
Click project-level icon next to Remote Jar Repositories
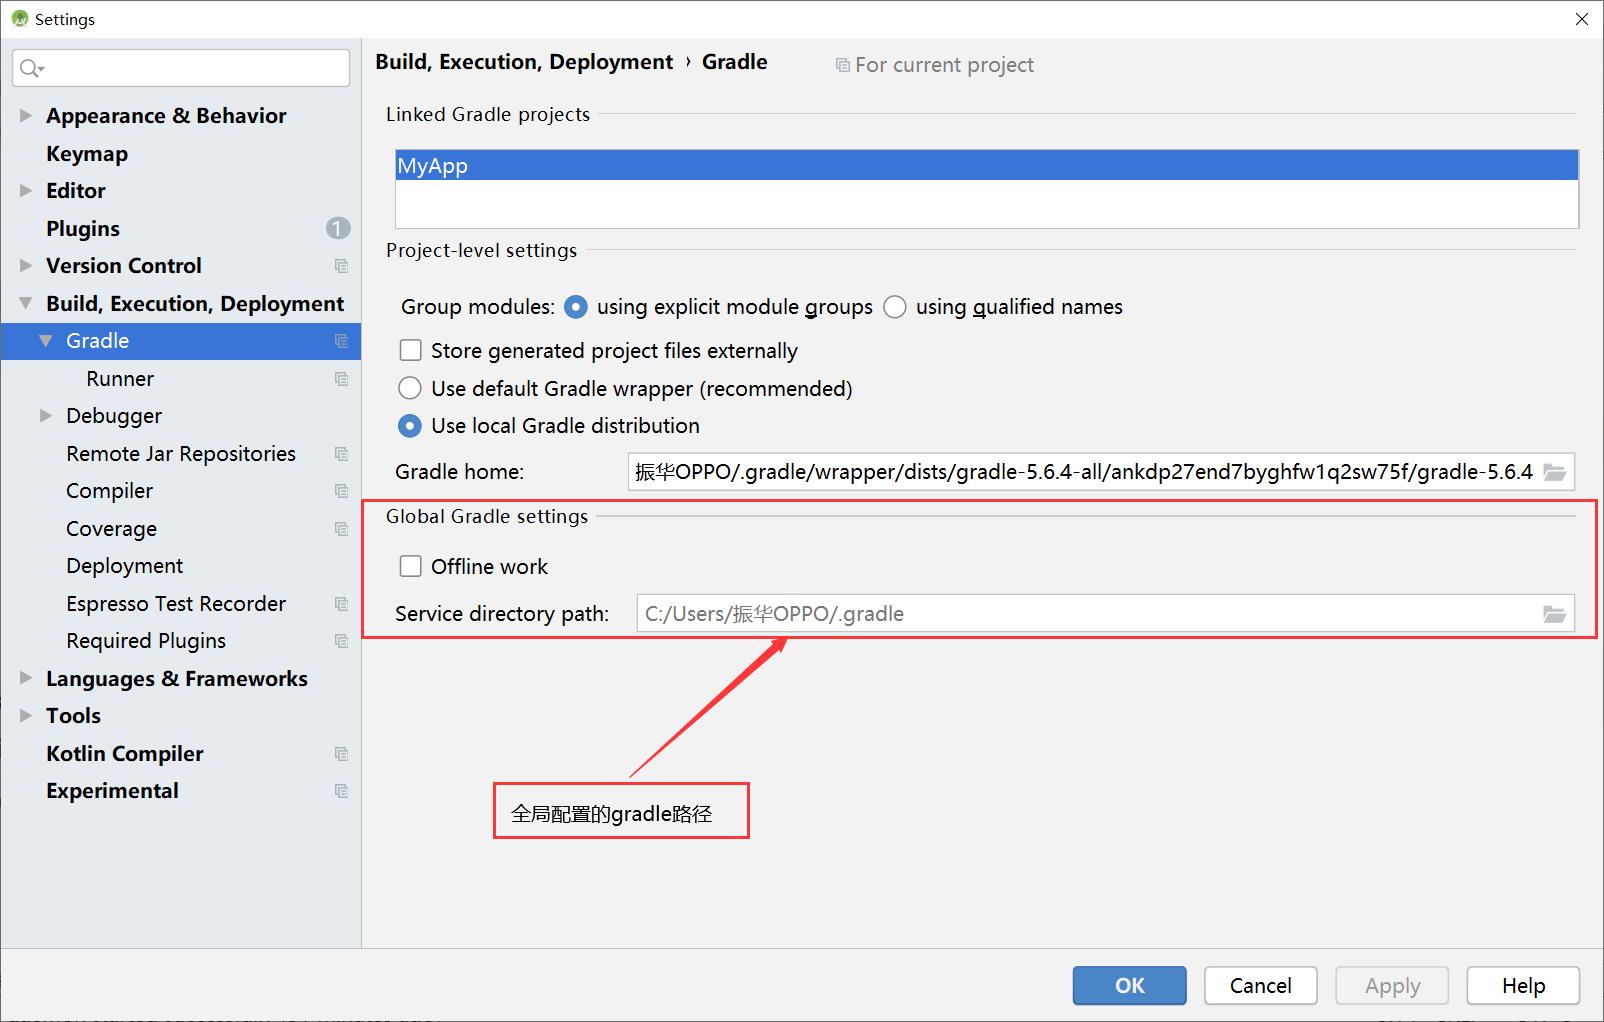click(x=341, y=454)
